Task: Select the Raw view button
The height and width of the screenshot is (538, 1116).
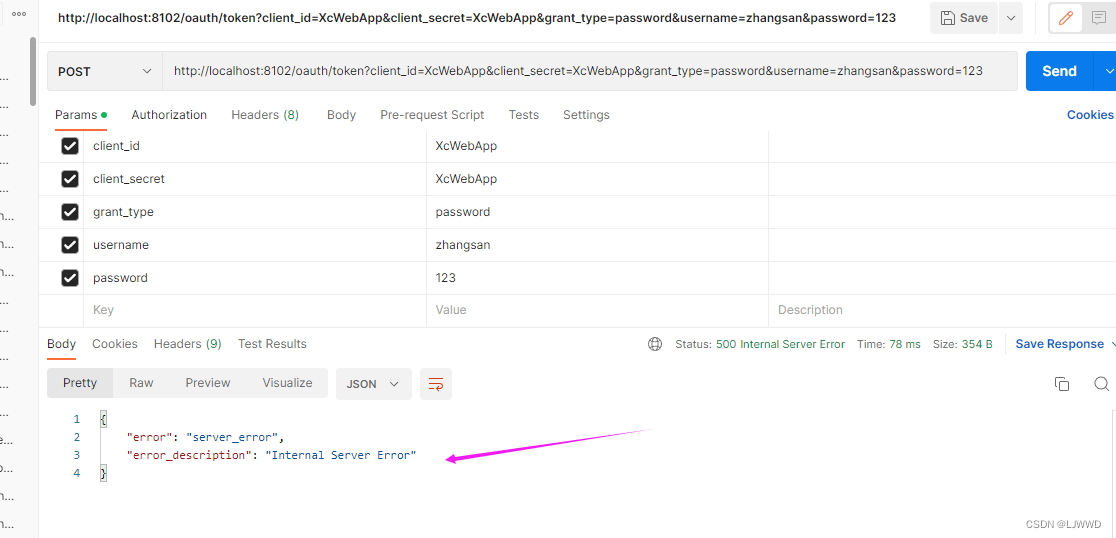Action: pyautogui.click(x=141, y=383)
